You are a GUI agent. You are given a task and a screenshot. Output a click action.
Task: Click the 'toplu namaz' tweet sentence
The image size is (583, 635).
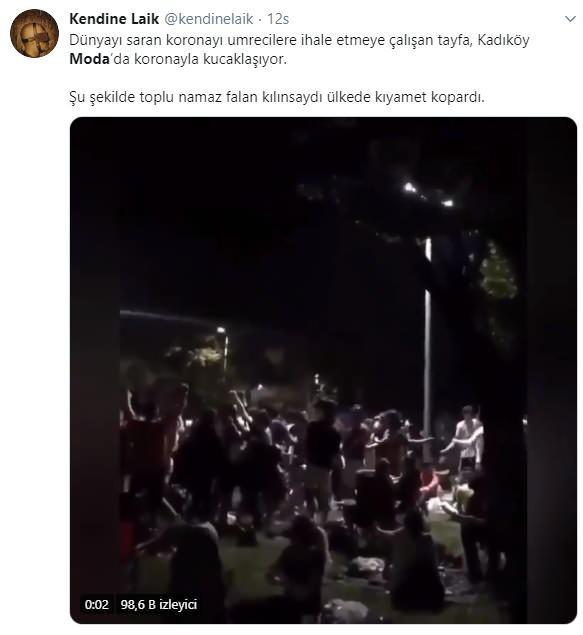(x=277, y=97)
